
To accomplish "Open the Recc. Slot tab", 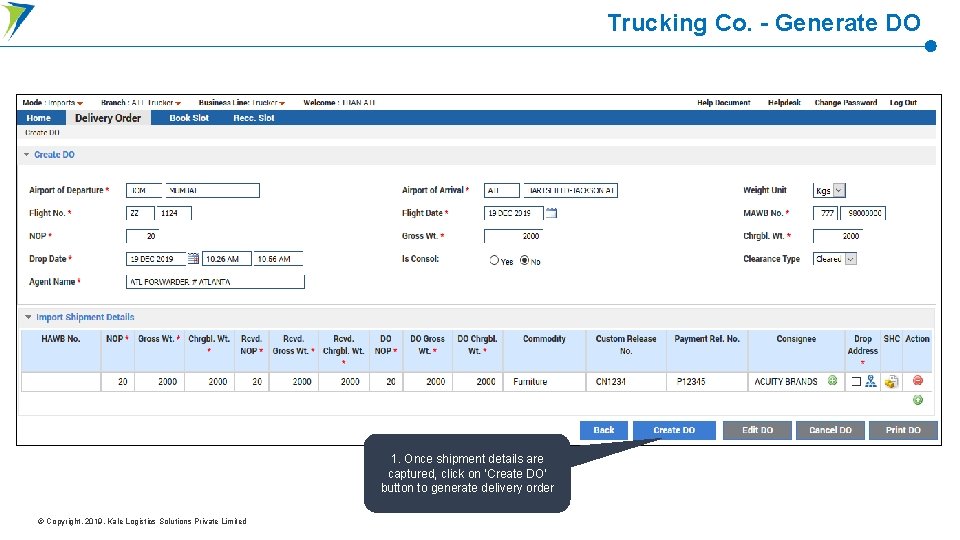I will (253, 118).
